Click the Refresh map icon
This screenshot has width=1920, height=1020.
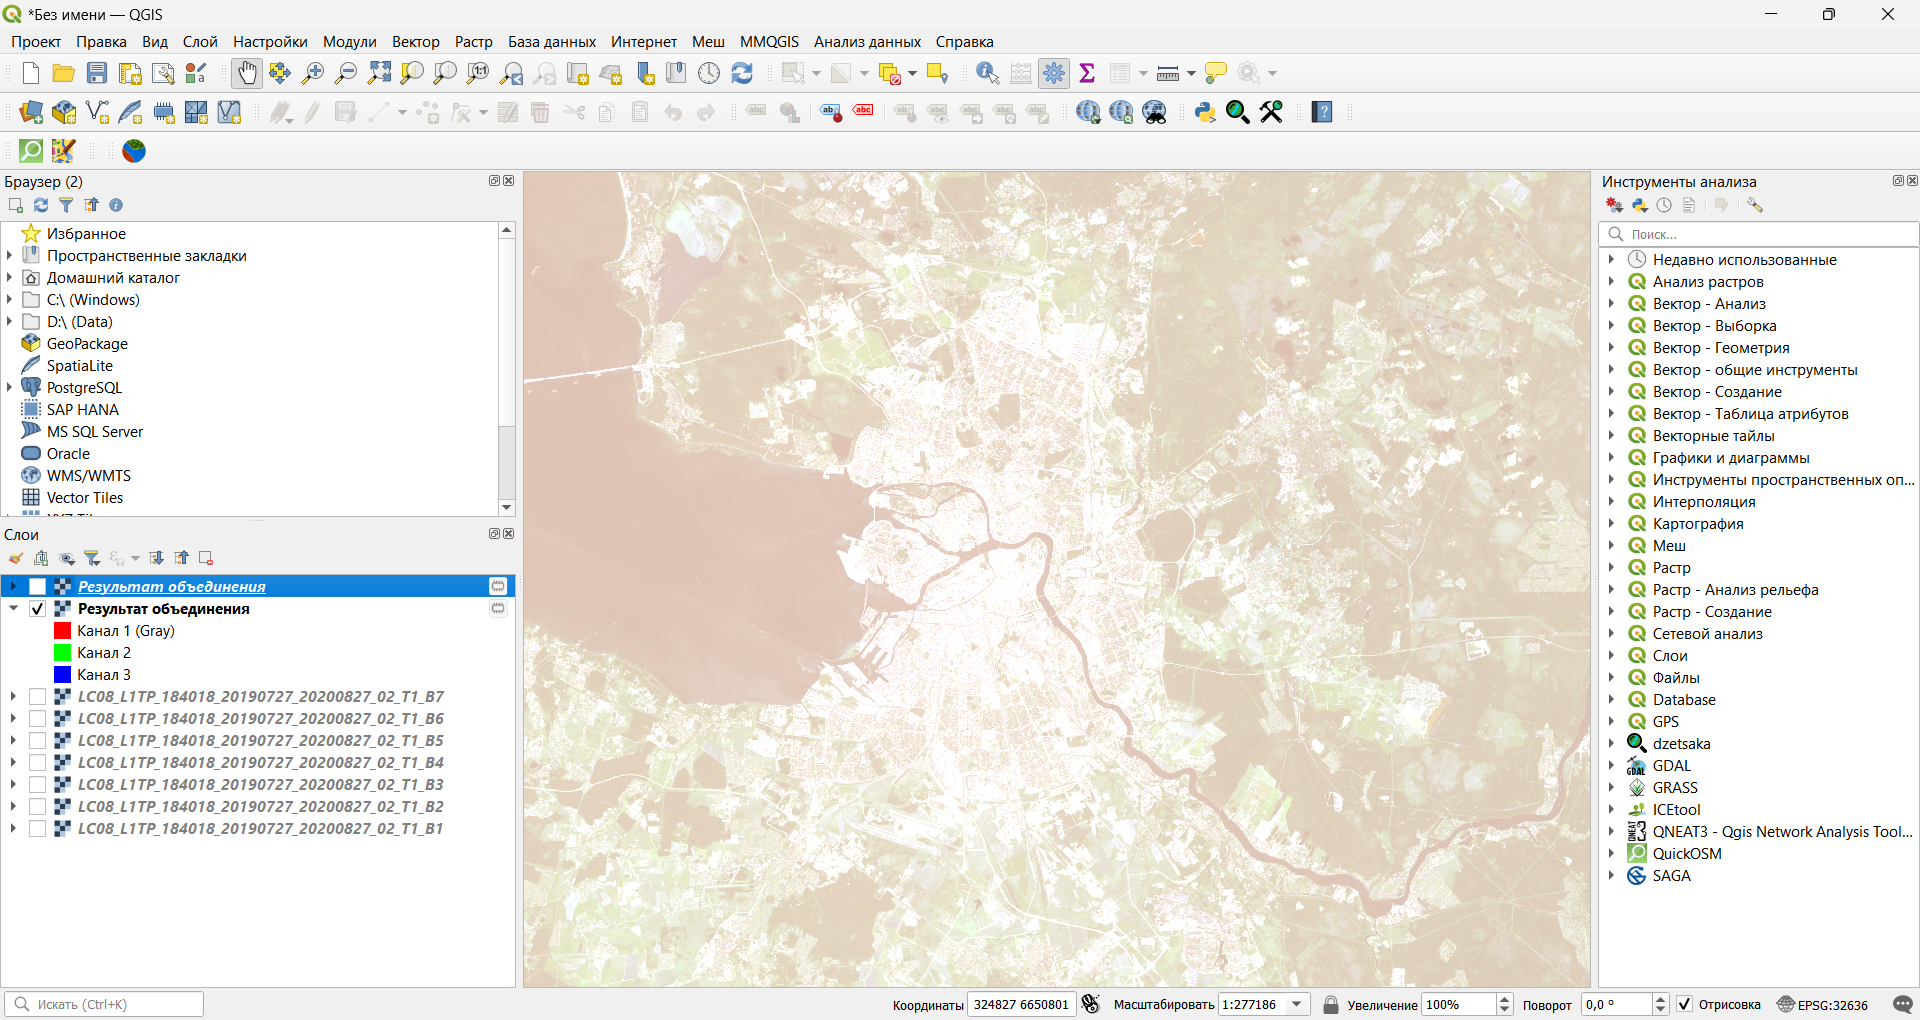[x=742, y=73]
